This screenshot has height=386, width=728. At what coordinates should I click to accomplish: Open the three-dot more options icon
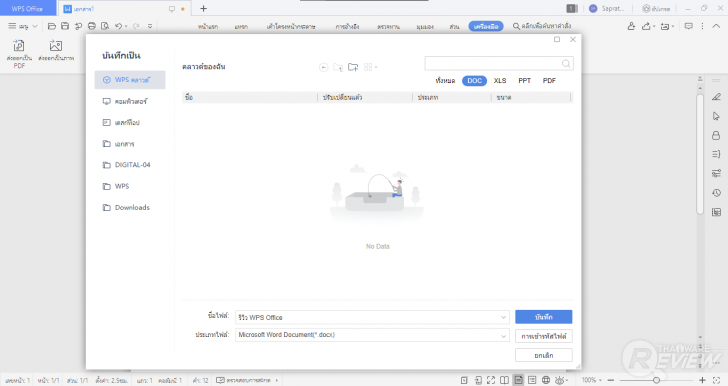point(702,26)
